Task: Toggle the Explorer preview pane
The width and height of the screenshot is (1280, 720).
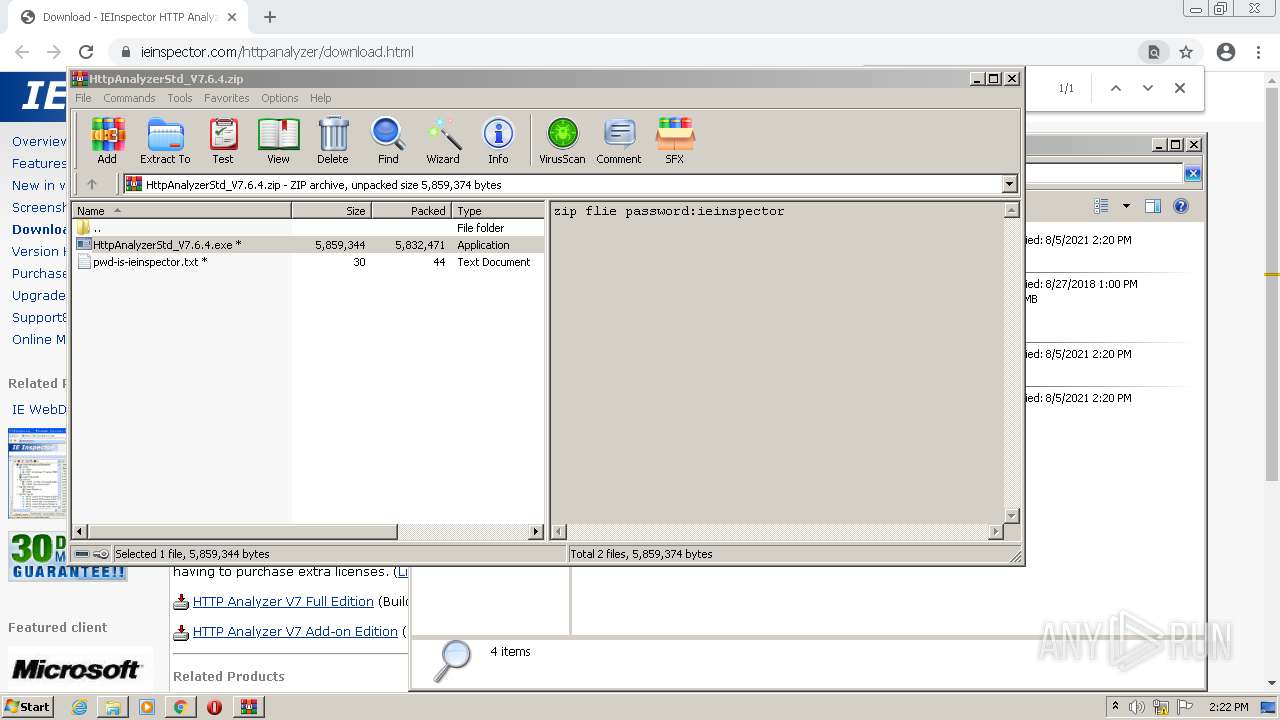Action: (x=1153, y=206)
